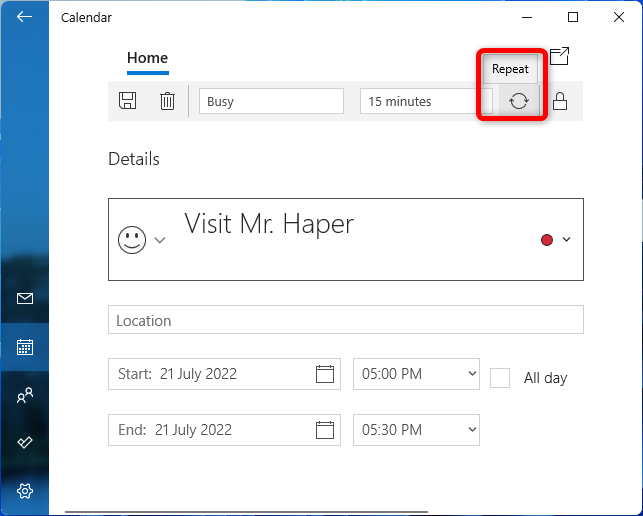Go back using the left arrow
The width and height of the screenshot is (643, 516).
pyautogui.click(x=24, y=17)
